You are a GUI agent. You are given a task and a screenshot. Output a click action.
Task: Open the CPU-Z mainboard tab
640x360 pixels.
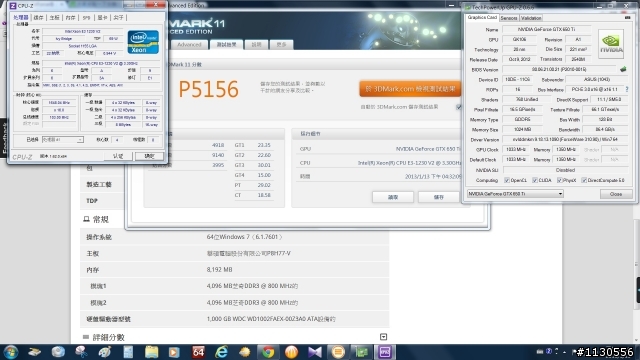point(54,18)
